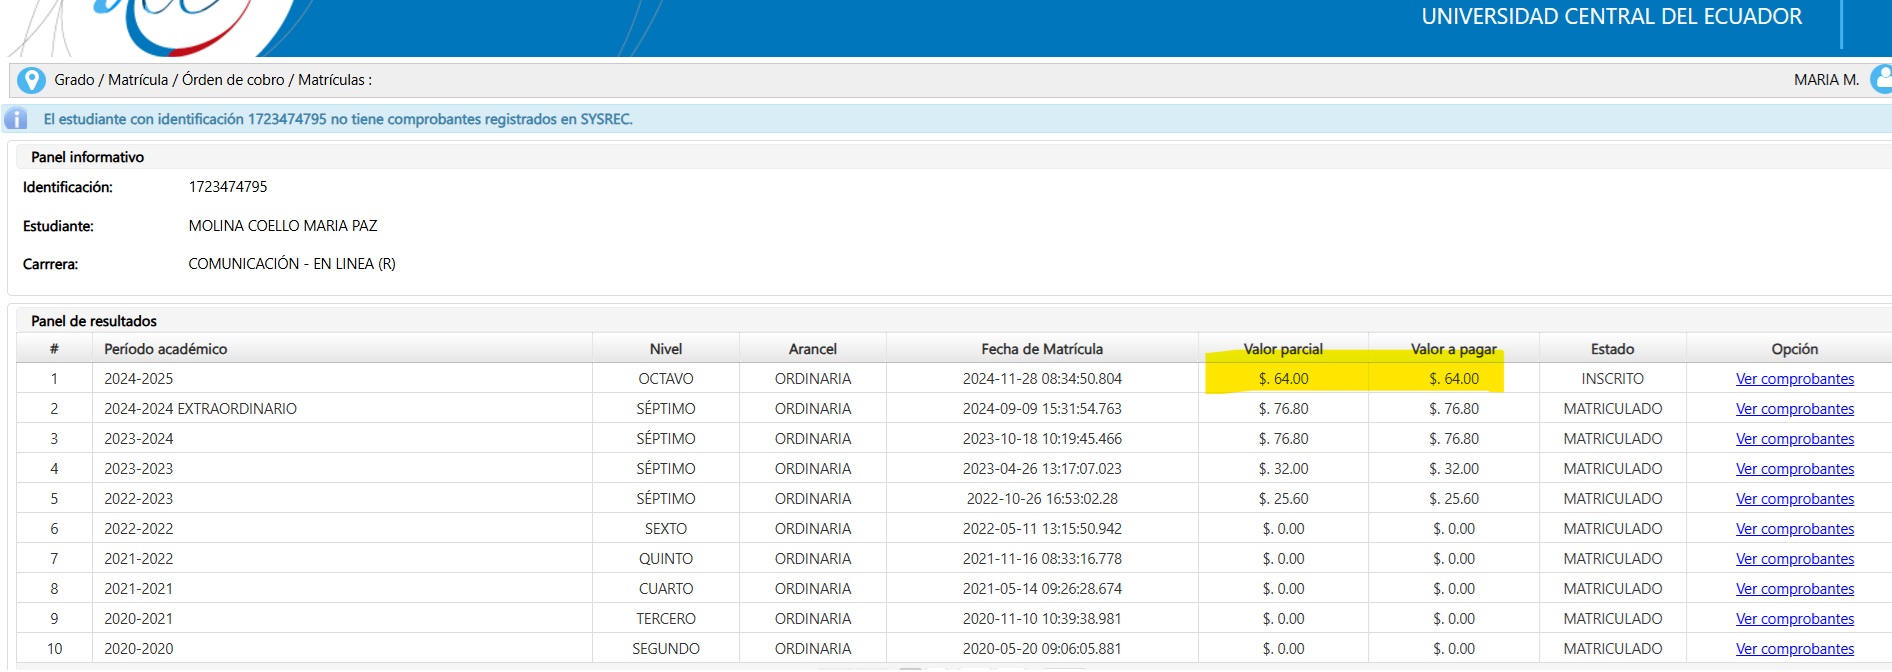Click the OCTAVO level cell
The width and height of the screenshot is (1892, 672).
point(666,379)
